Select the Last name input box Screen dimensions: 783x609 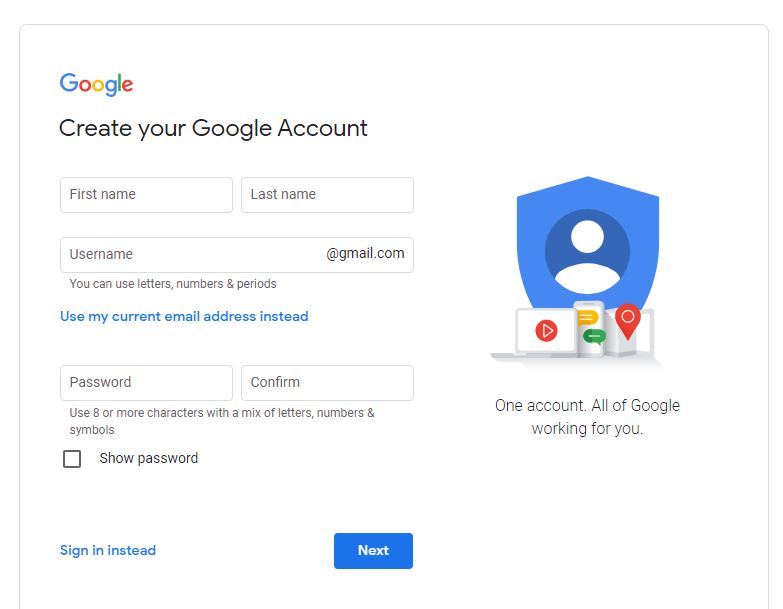[x=327, y=195]
